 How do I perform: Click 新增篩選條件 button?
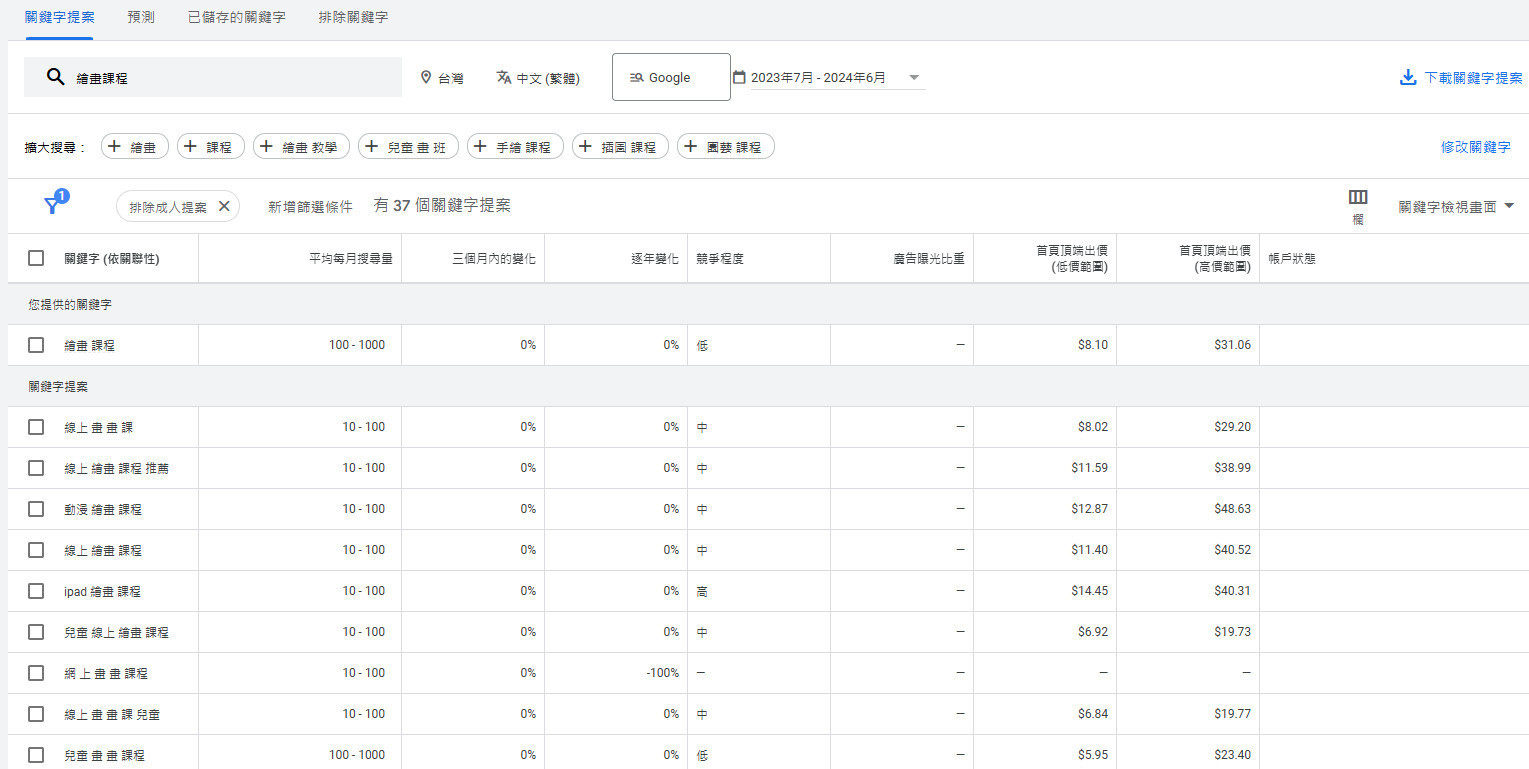click(x=310, y=207)
